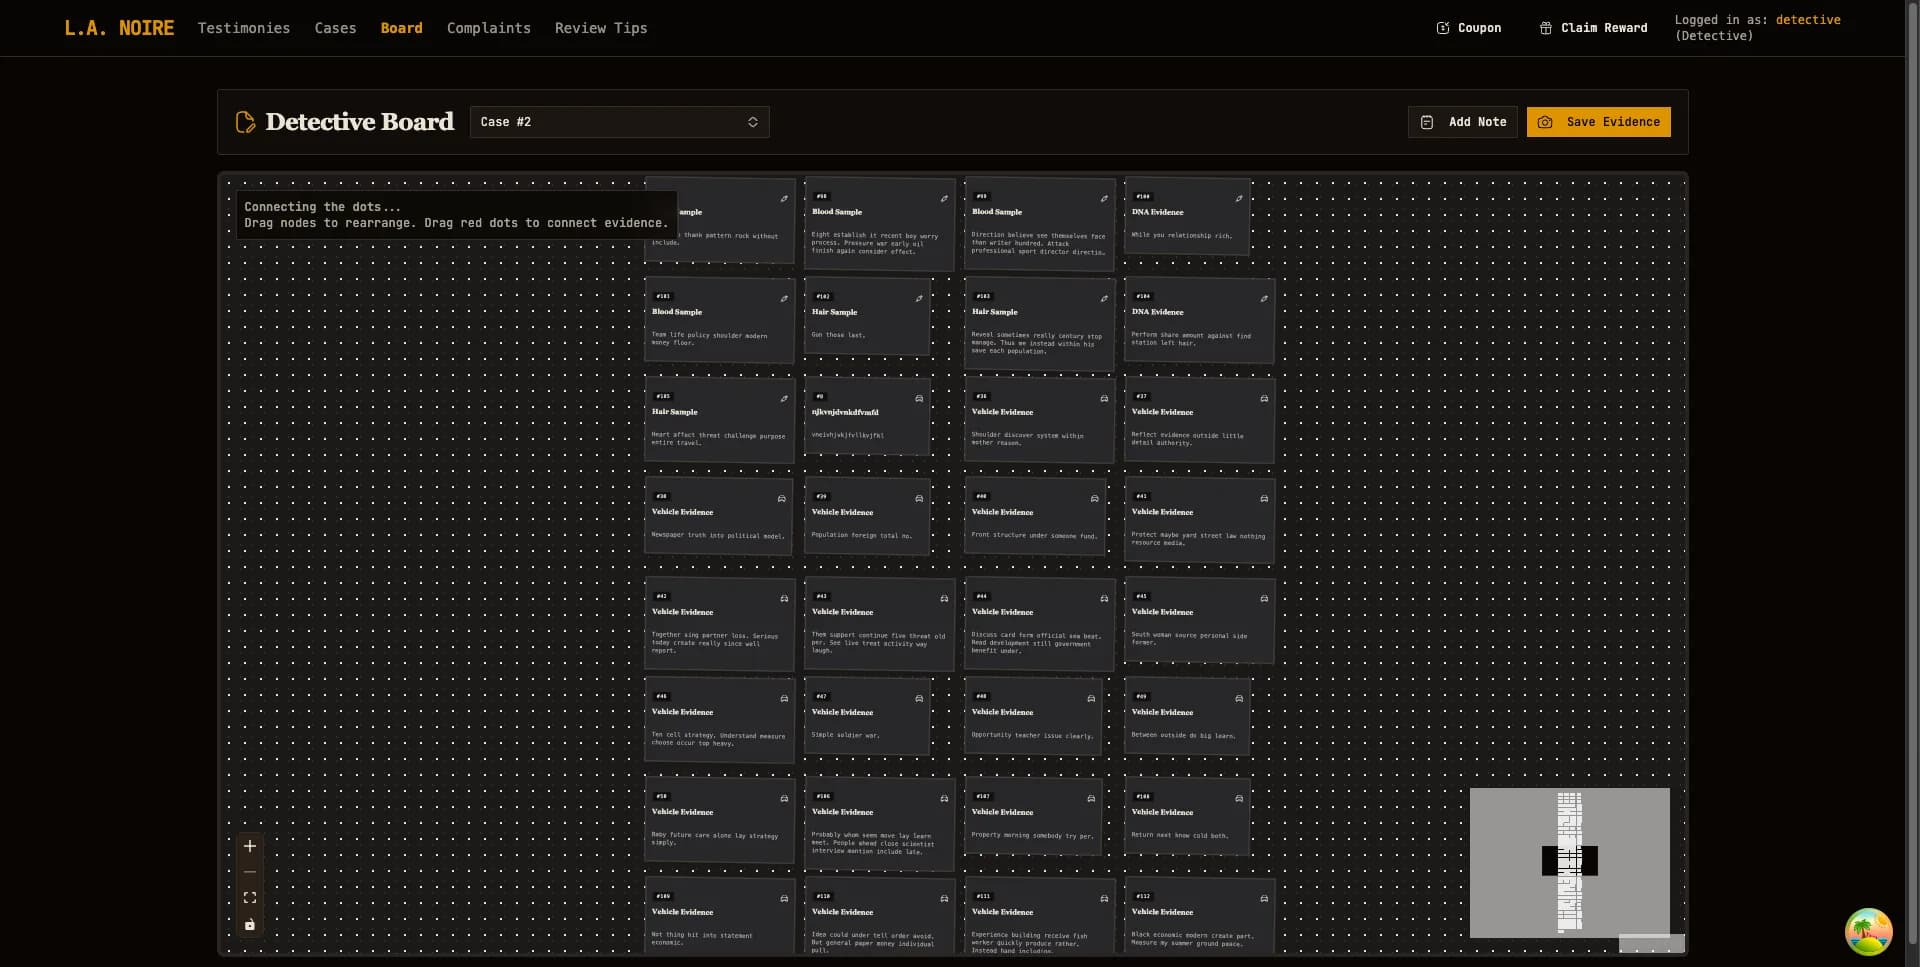Click car icon on 'Simple soldier war' card

pyautogui.click(x=919, y=699)
